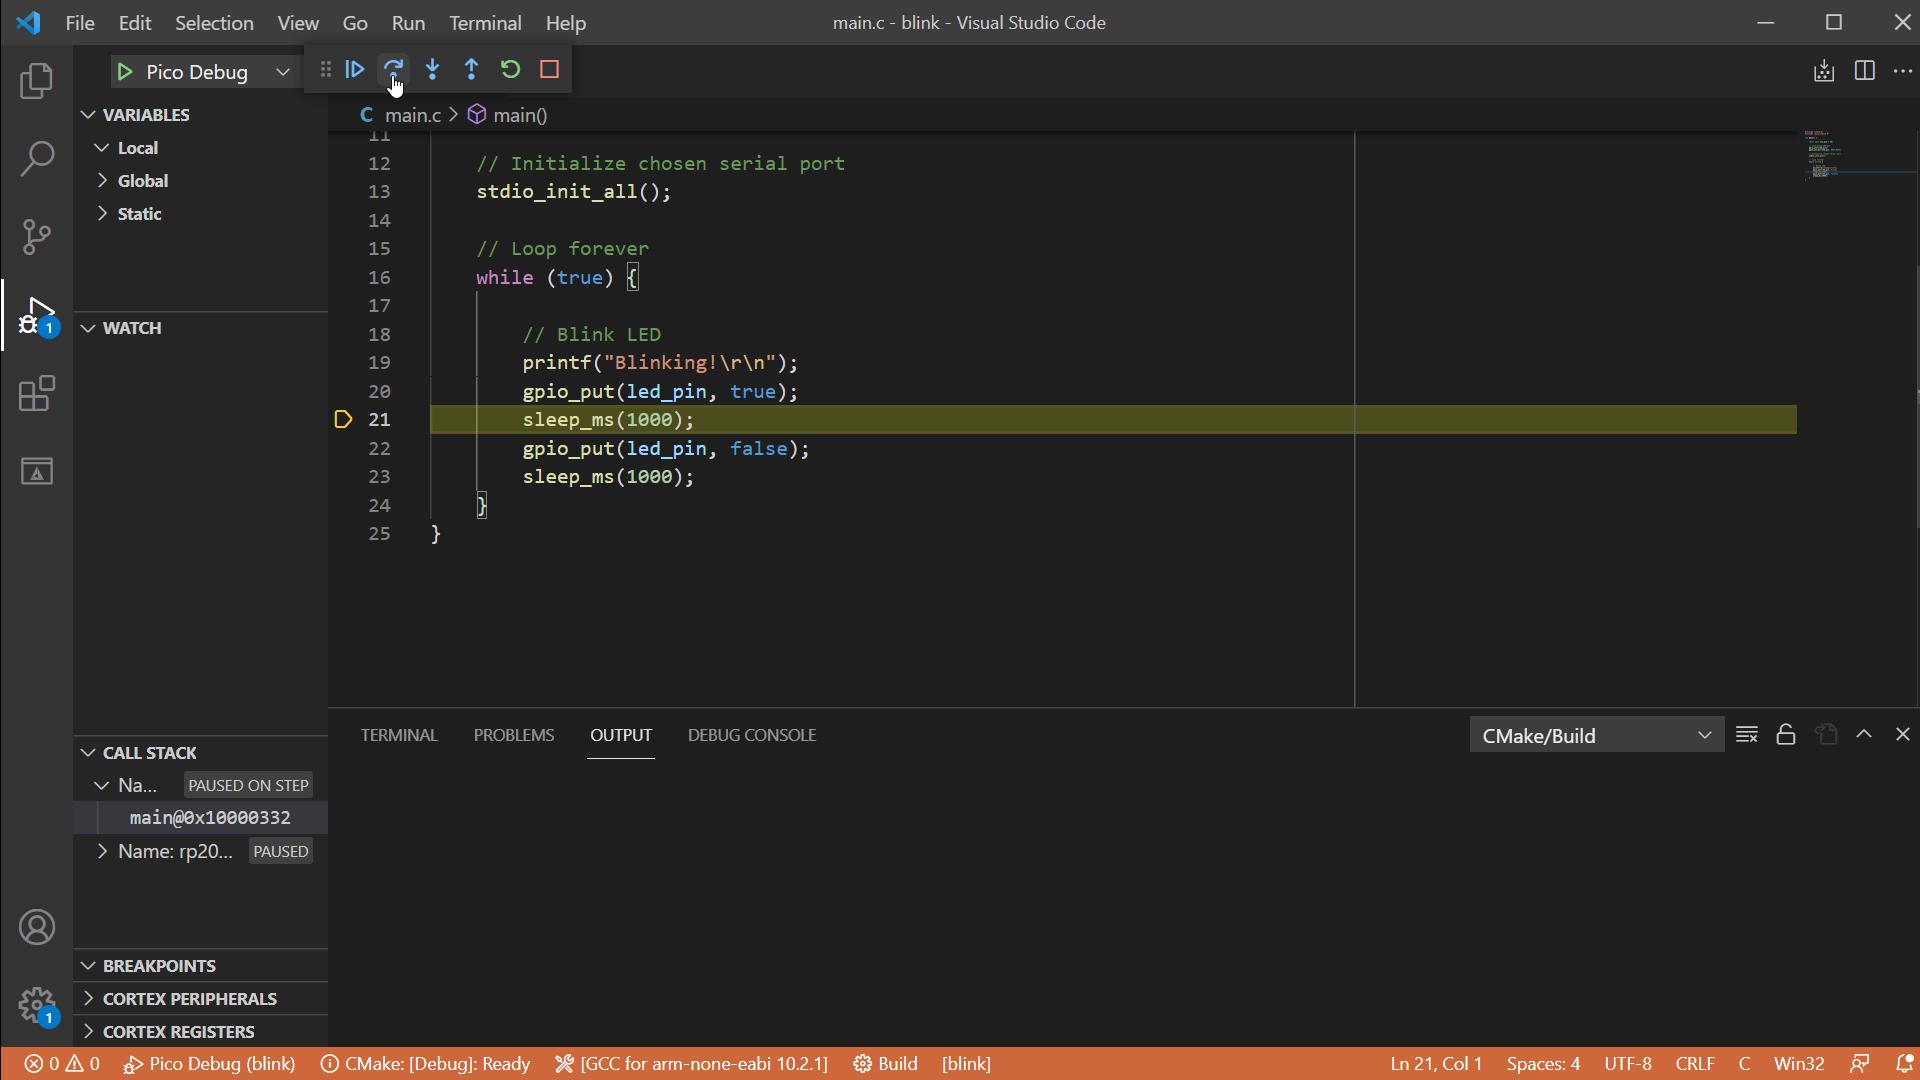Restart the debug session
The height and width of the screenshot is (1080, 1920).
(510, 69)
